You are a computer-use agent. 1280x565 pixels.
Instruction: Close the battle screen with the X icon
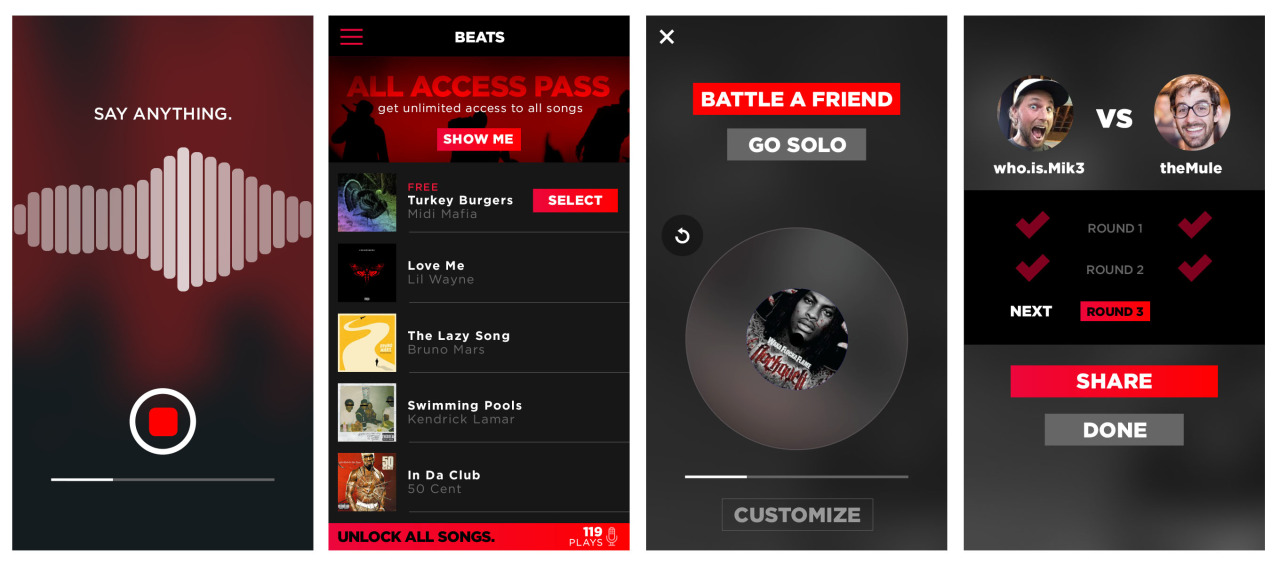coord(667,37)
